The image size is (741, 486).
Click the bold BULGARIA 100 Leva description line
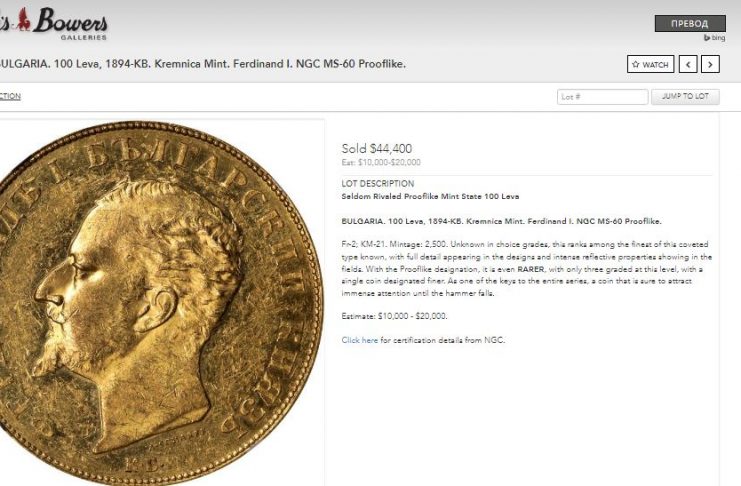(501, 221)
